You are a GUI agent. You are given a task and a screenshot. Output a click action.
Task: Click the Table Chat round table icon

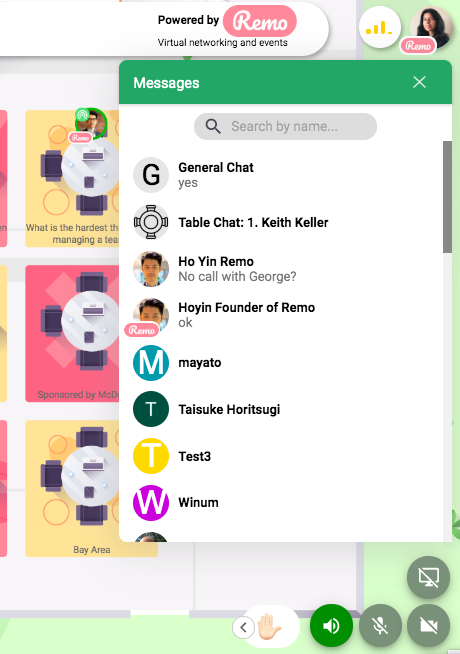tap(151, 222)
